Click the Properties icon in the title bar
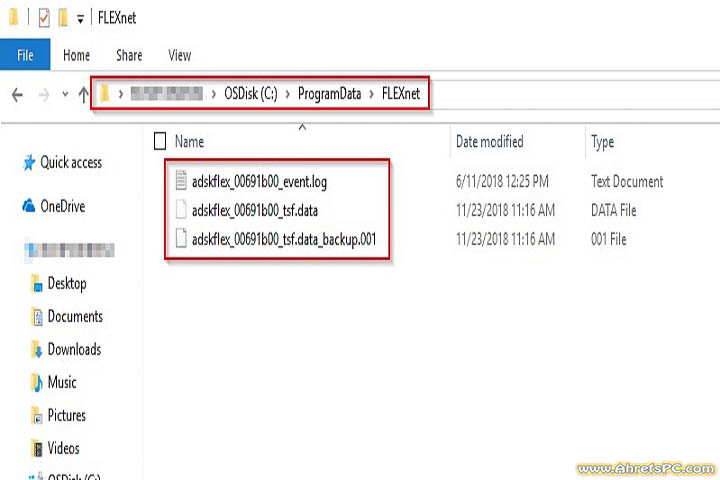 coord(44,18)
